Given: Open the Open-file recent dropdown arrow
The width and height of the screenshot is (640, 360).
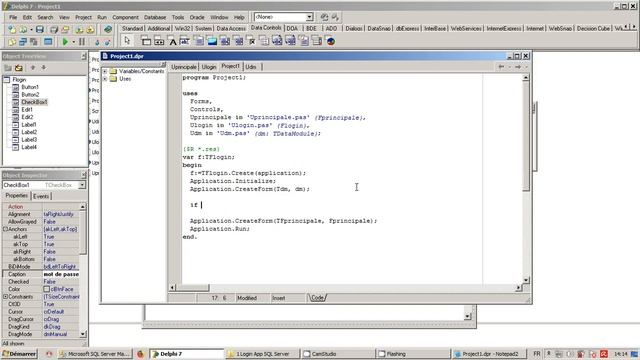Looking at the screenshot, I should pos(31,29).
